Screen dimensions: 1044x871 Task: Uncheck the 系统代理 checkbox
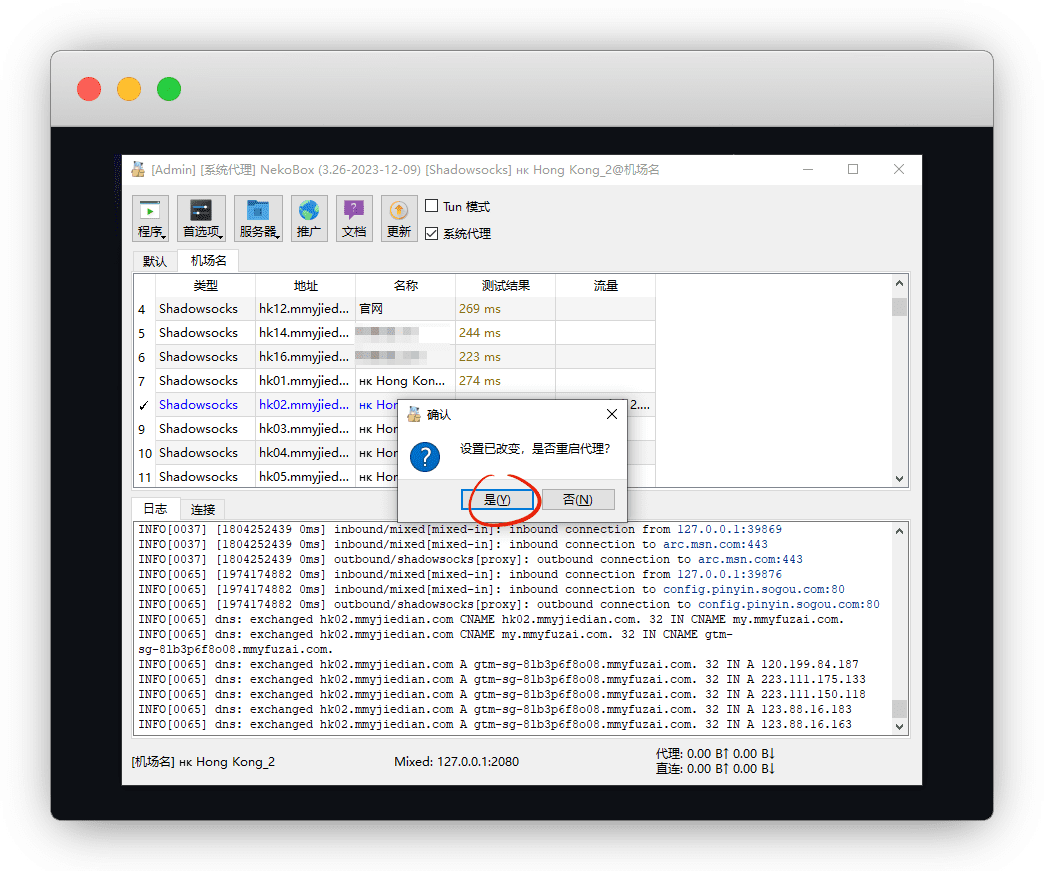click(x=432, y=234)
